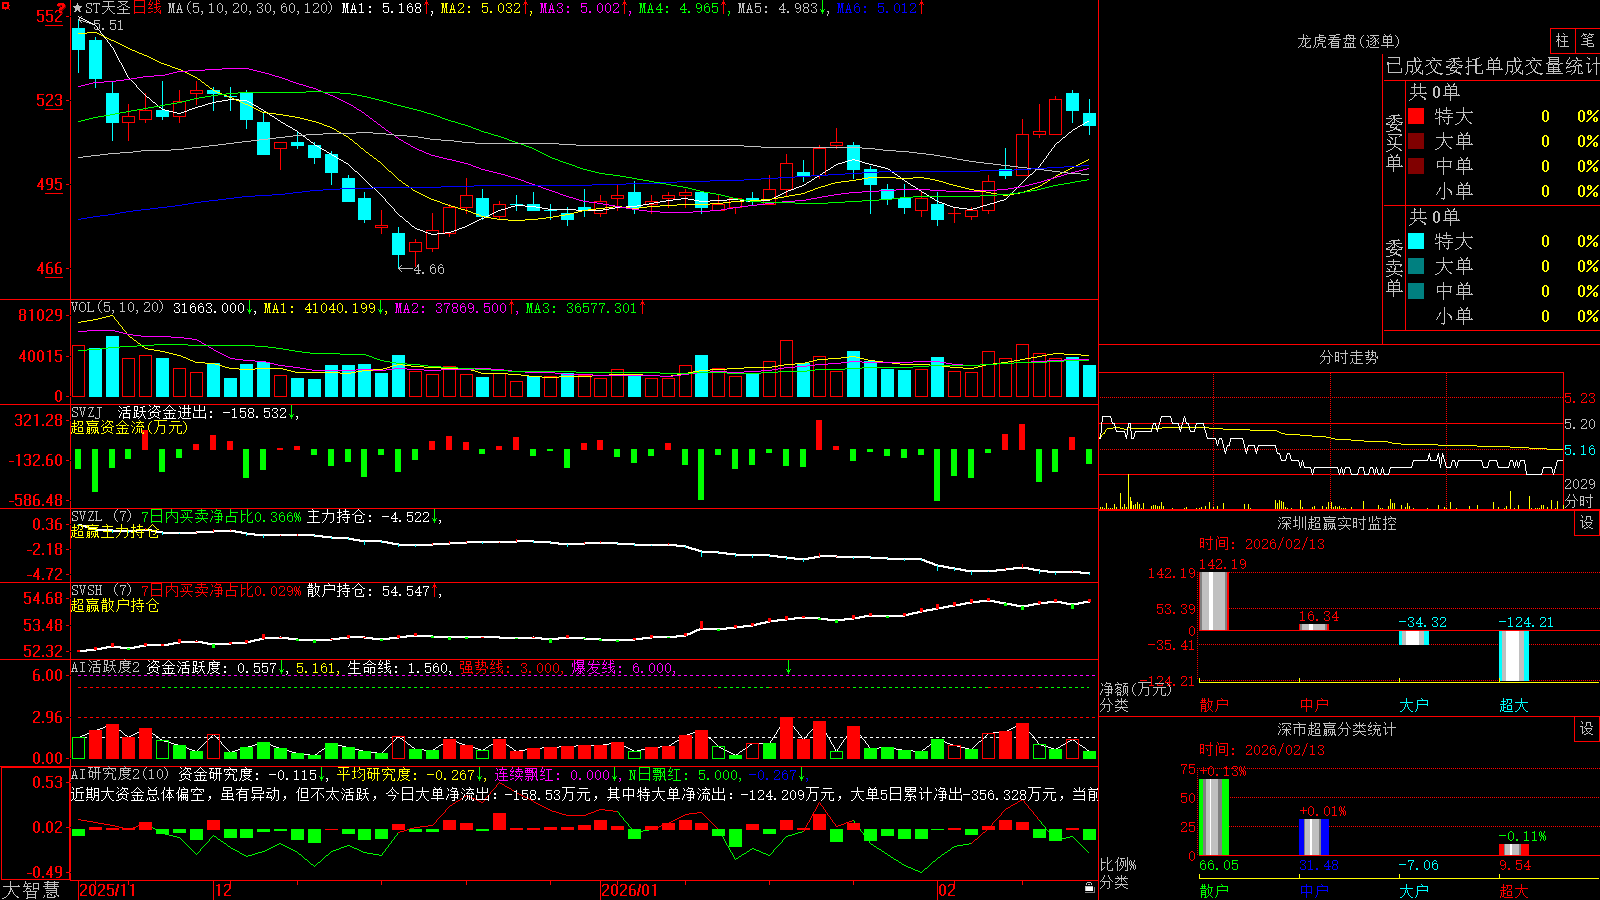Click the 2026/01 date marker on the time axis

pos(629,890)
